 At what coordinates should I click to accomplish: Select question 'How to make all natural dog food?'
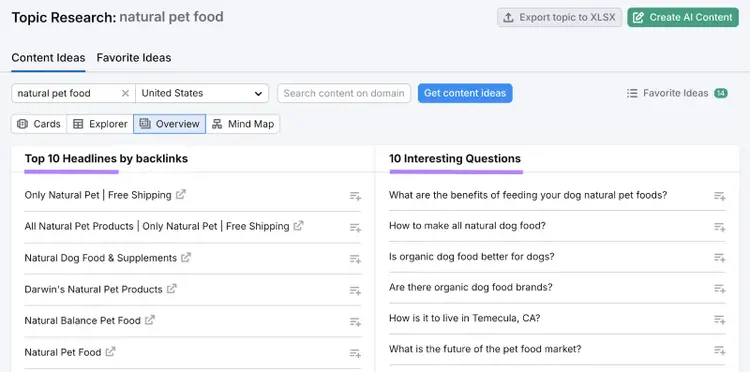(x=467, y=226)
